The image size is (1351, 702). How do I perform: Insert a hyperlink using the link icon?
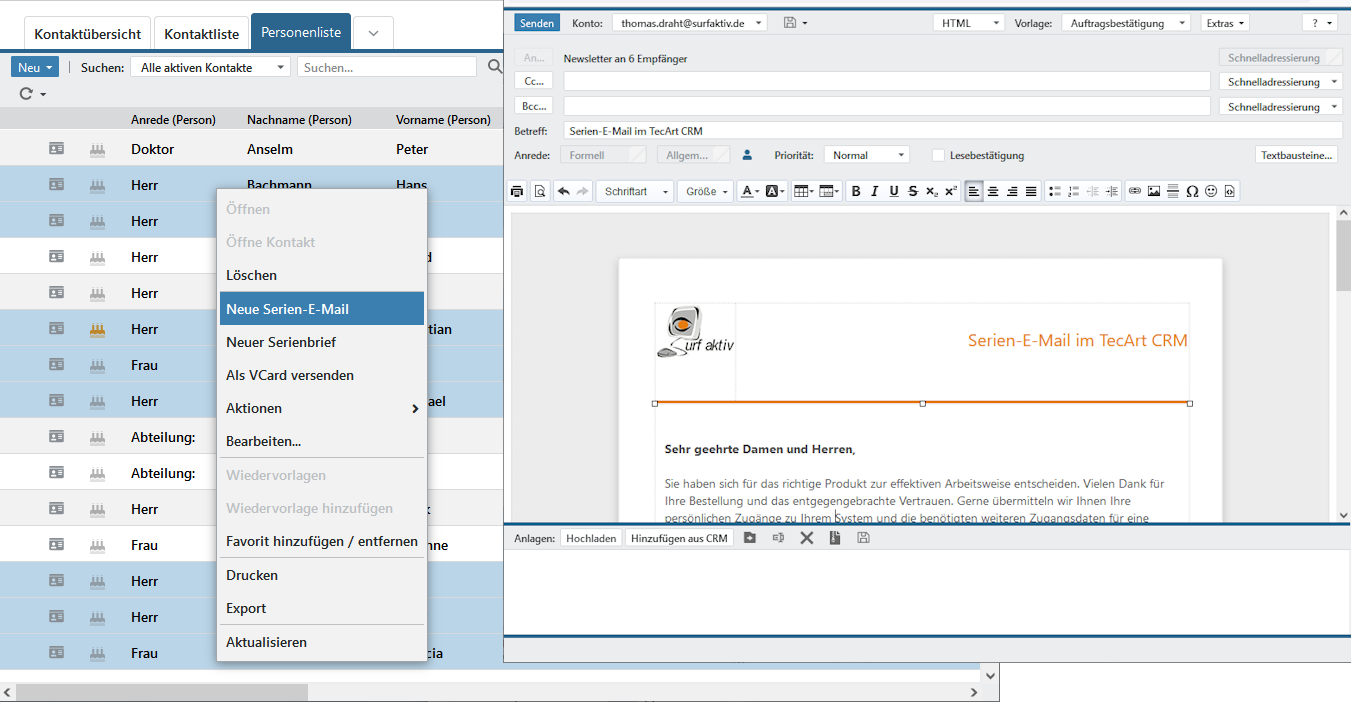1135,191
